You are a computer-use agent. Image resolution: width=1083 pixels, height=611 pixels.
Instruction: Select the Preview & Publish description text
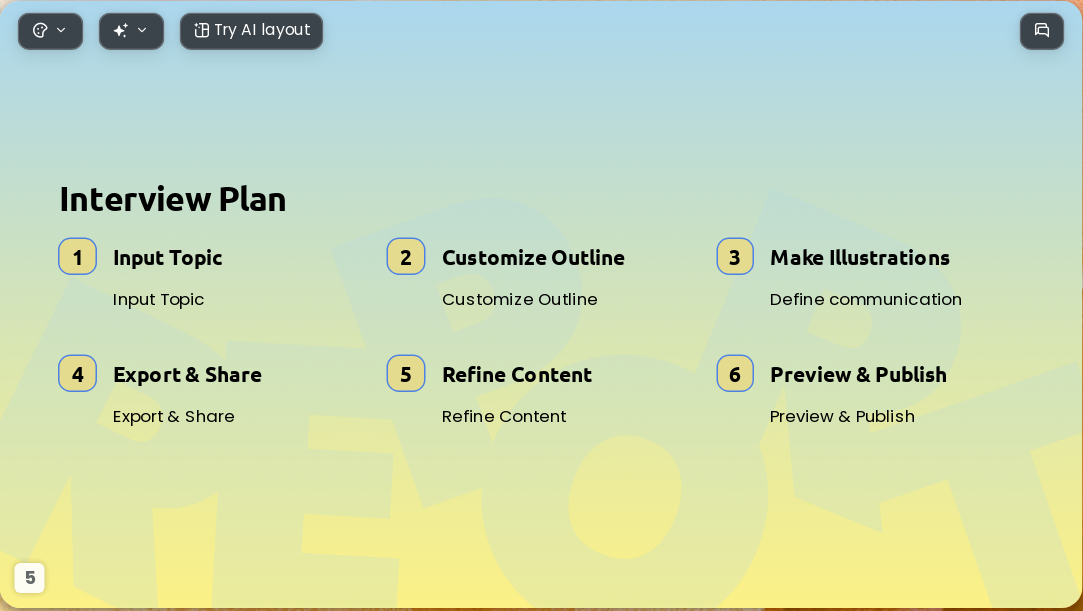(x=842, y=417)
